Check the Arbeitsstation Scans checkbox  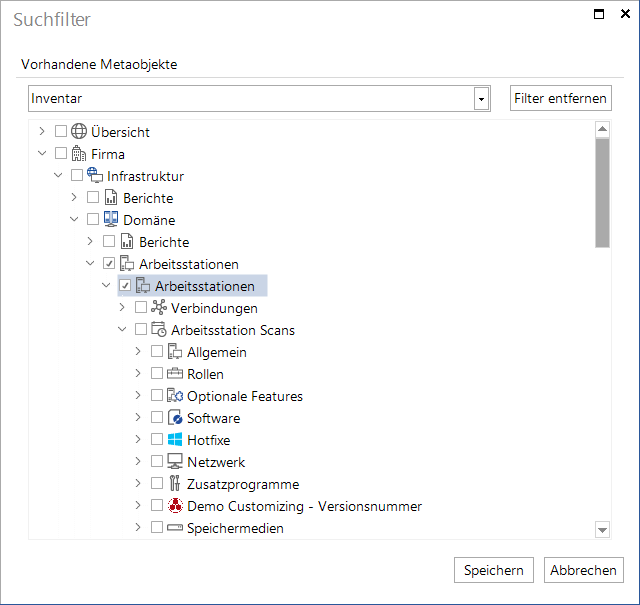[141, 329]
